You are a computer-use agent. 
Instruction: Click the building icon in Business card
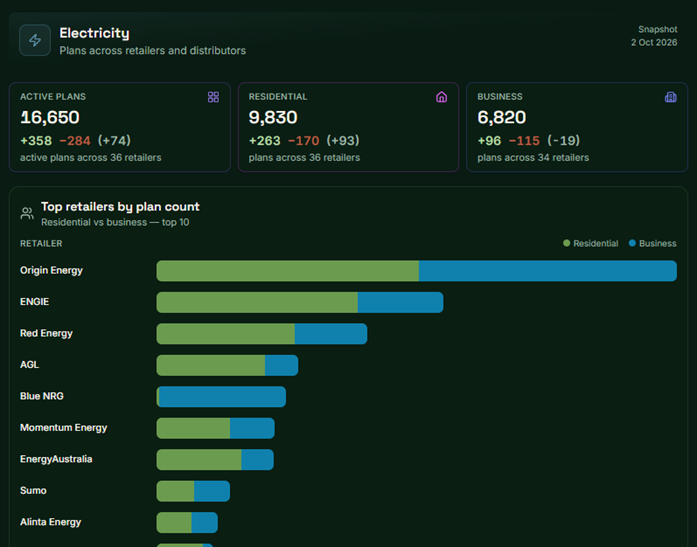coord(670,97)
